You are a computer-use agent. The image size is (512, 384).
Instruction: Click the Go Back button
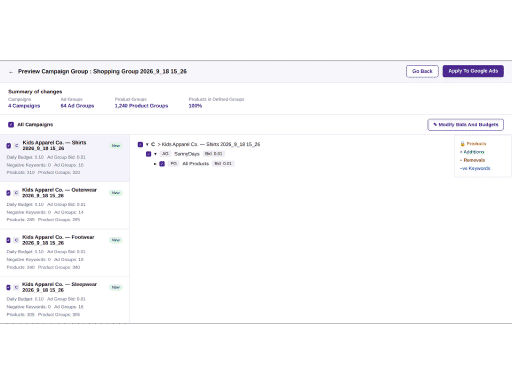tap(422, 71)
